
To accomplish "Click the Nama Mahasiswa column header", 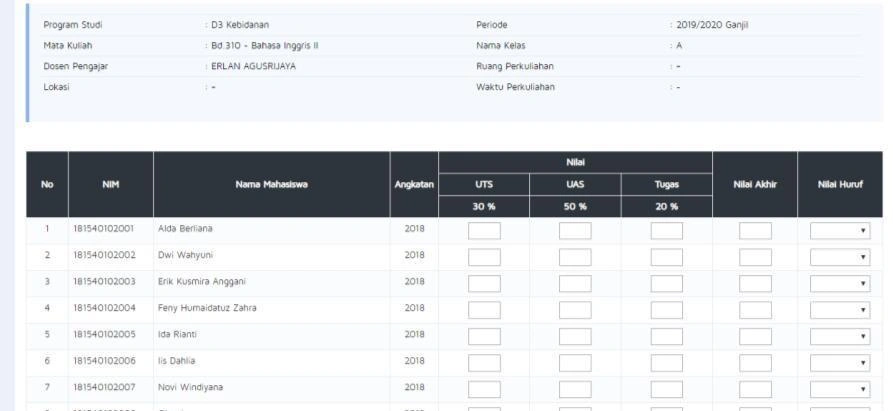I will [x=272, y=184].
